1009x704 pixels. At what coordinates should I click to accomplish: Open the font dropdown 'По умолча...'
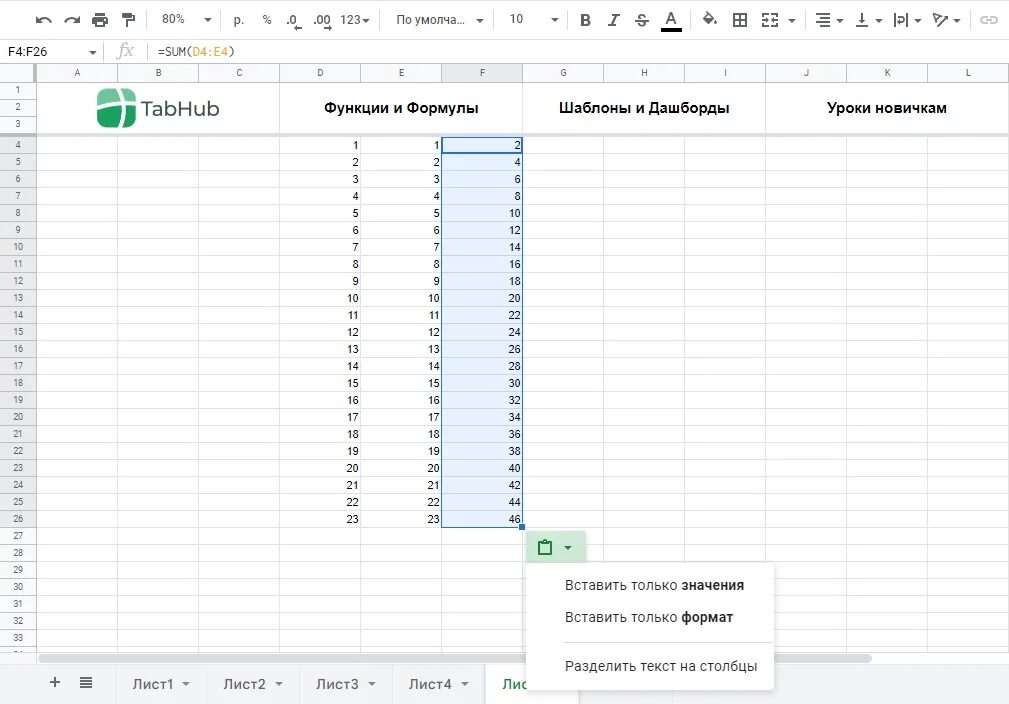(440, 20)
